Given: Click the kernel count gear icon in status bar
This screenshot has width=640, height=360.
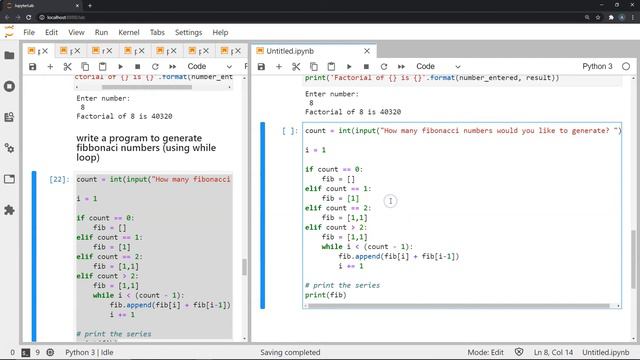Looking at the screenshot, I should 50,352.
